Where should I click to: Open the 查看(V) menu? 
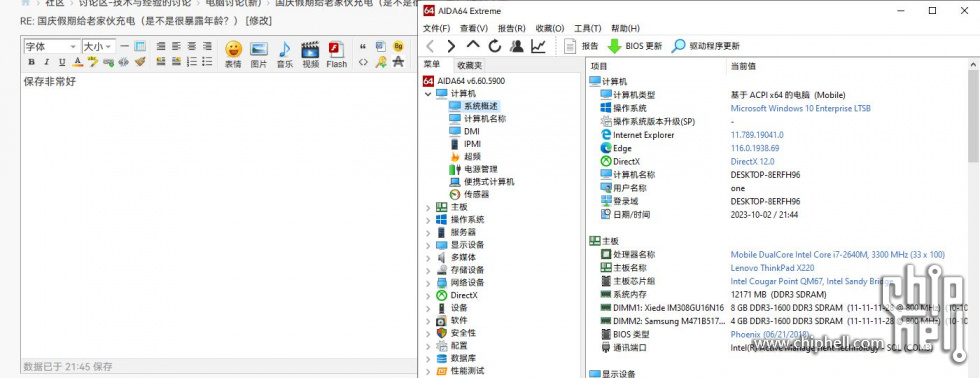coord(474,28)
